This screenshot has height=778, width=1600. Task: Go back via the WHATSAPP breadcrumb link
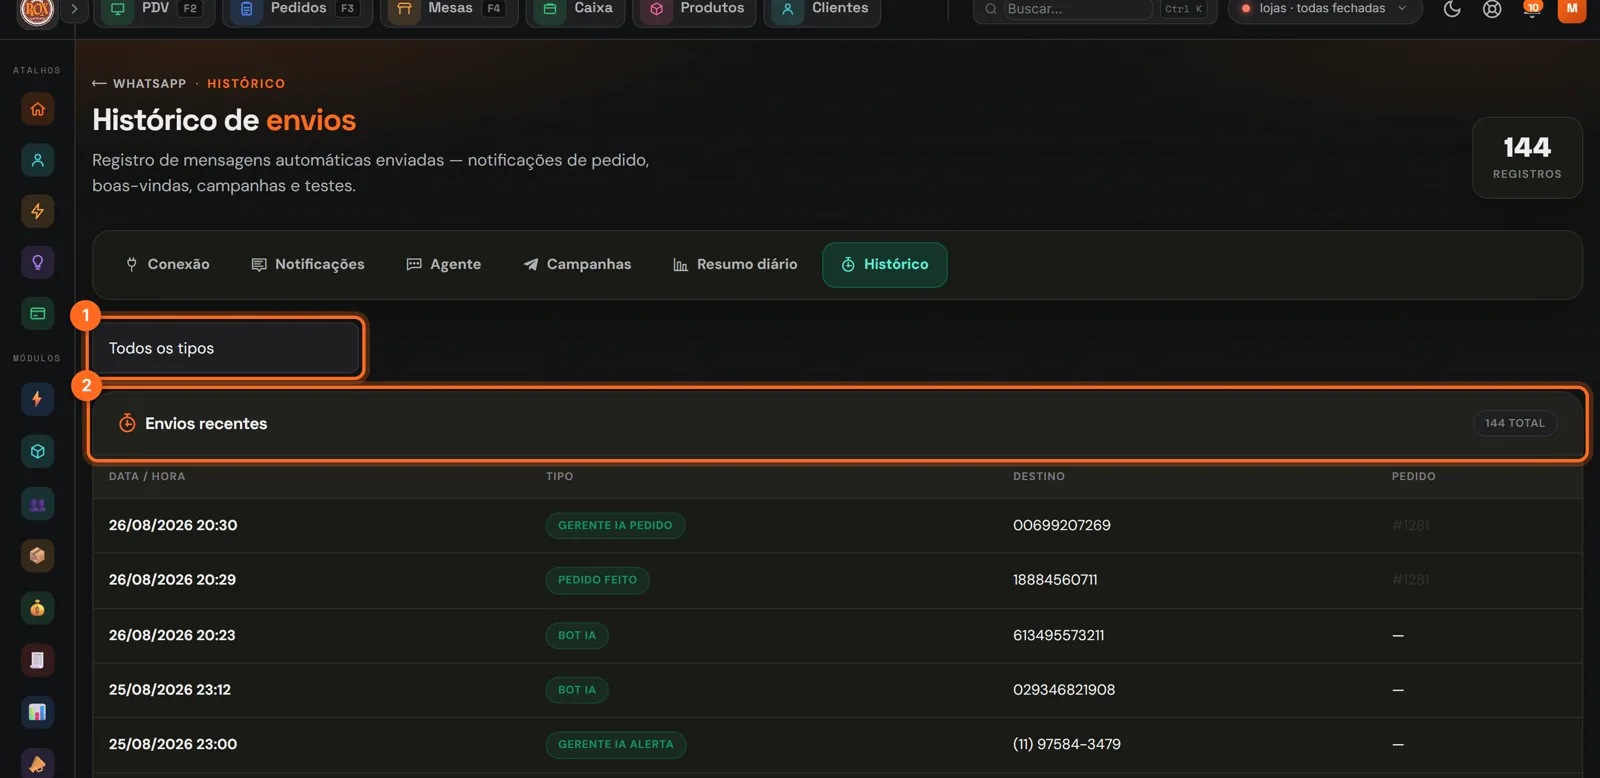point(139,84)
